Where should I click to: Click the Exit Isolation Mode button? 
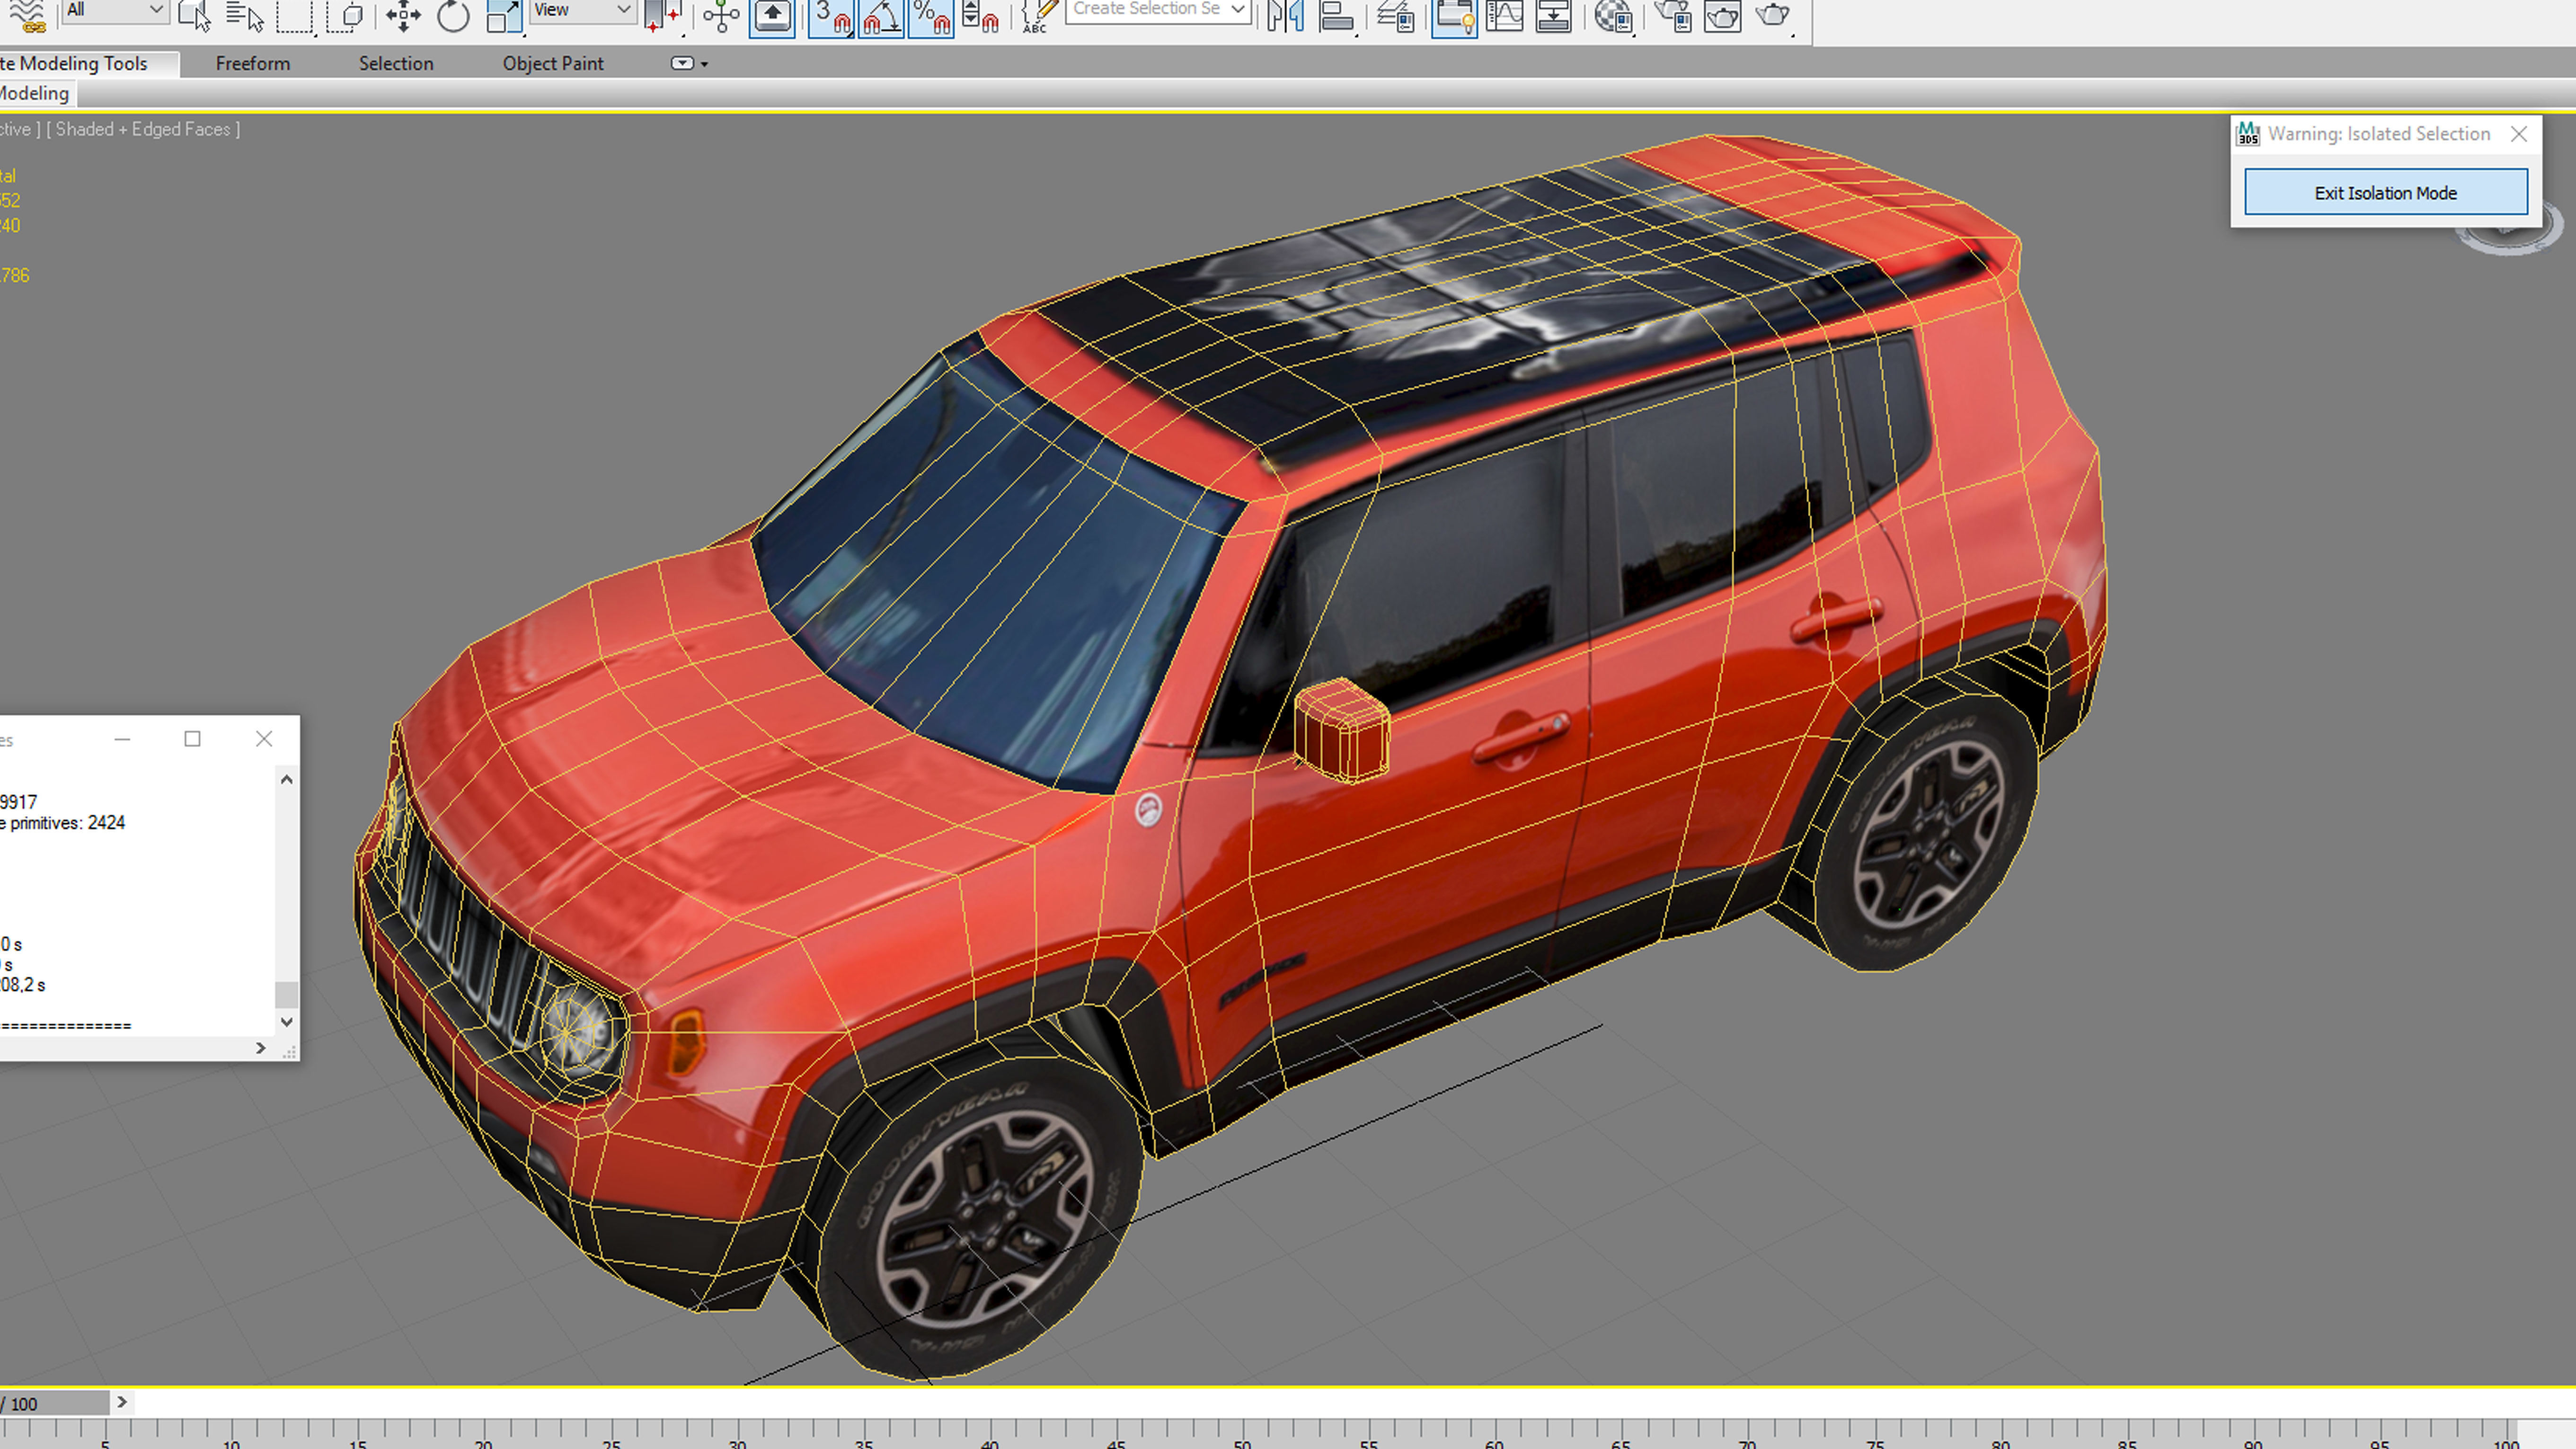pos(2385,192)
